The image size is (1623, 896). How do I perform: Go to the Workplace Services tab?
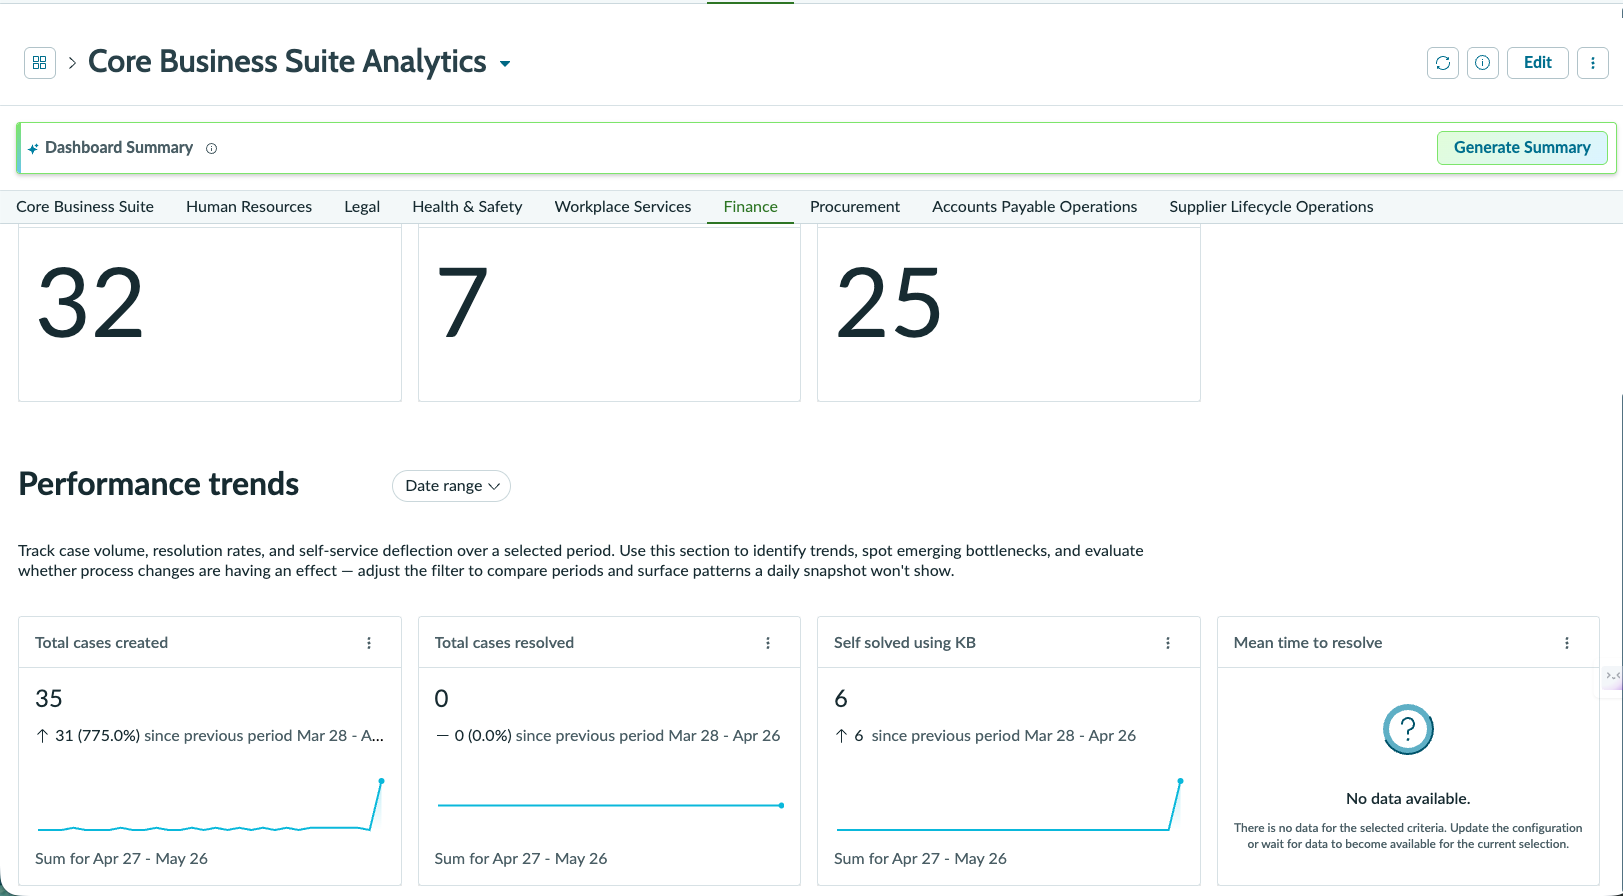point(623,207)
